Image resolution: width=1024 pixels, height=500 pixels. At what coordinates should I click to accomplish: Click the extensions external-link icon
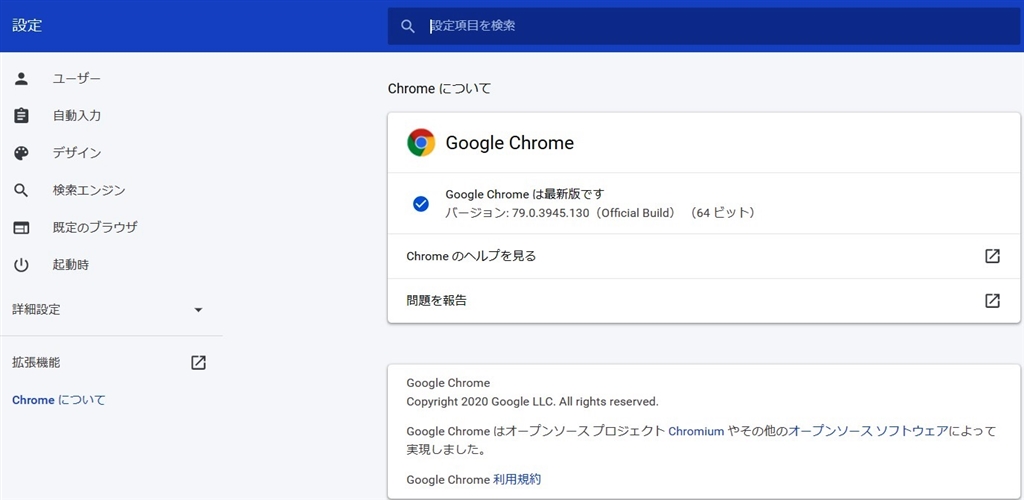click(198, 362)
